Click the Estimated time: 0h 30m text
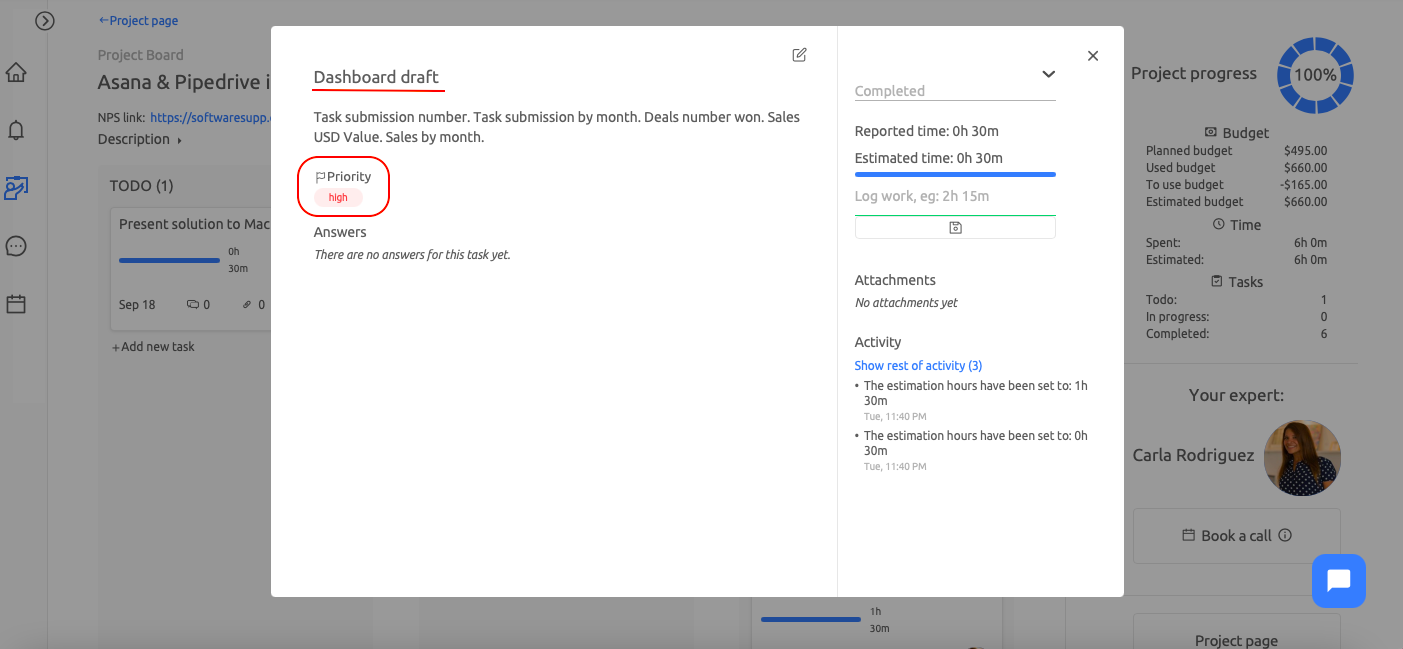Screen dimensions: 1403x649 pyautogui.click(x=929, y=158)
